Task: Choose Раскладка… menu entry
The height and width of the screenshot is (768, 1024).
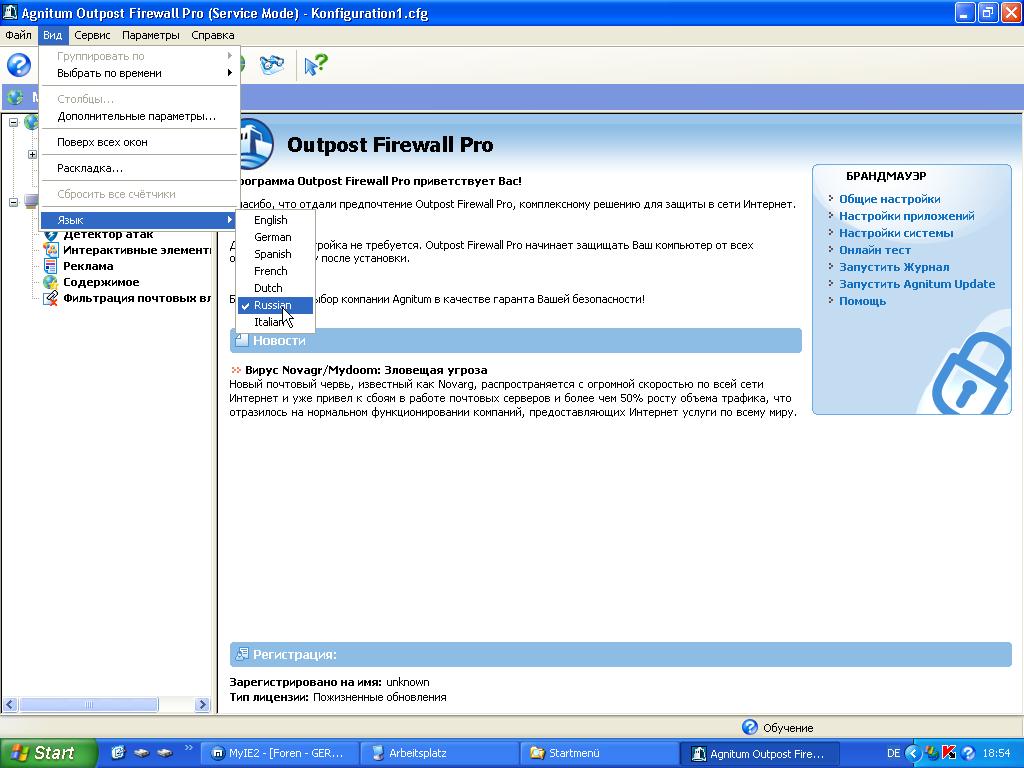Action: (x=140, y=168)
